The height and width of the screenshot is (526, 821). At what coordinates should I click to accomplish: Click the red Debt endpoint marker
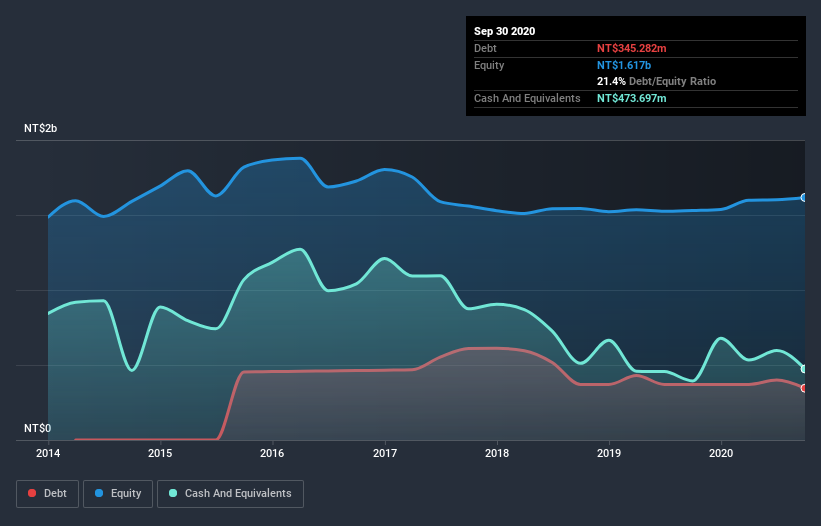tap(804, 388)
